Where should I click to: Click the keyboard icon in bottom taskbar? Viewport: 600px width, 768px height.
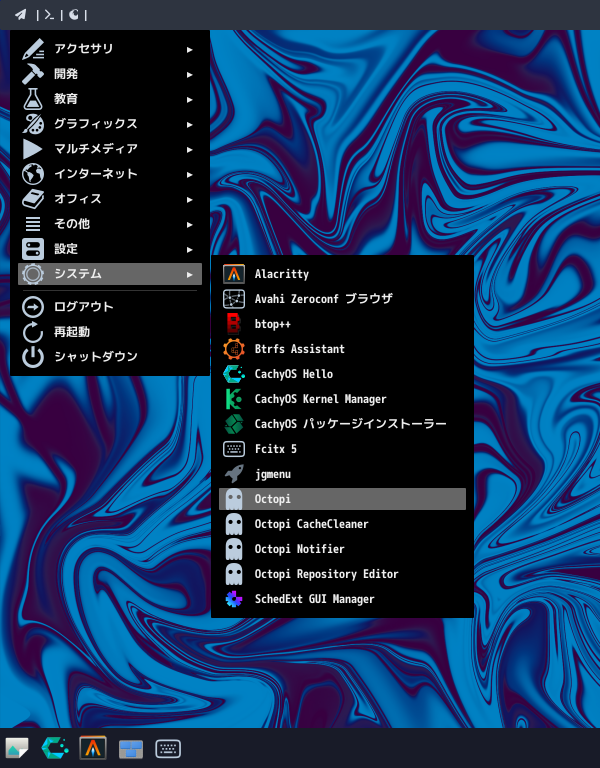168,749
